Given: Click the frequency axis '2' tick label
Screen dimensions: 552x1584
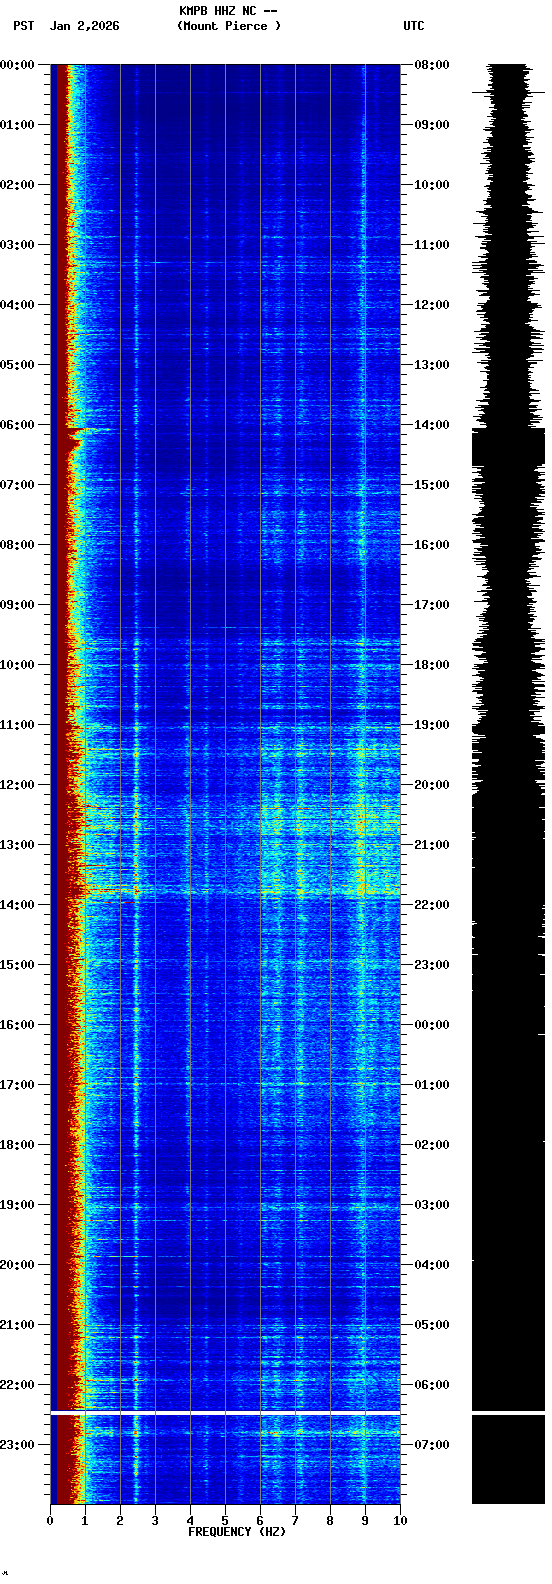Looking at the screenshot, I should [x=120, y=1521].
